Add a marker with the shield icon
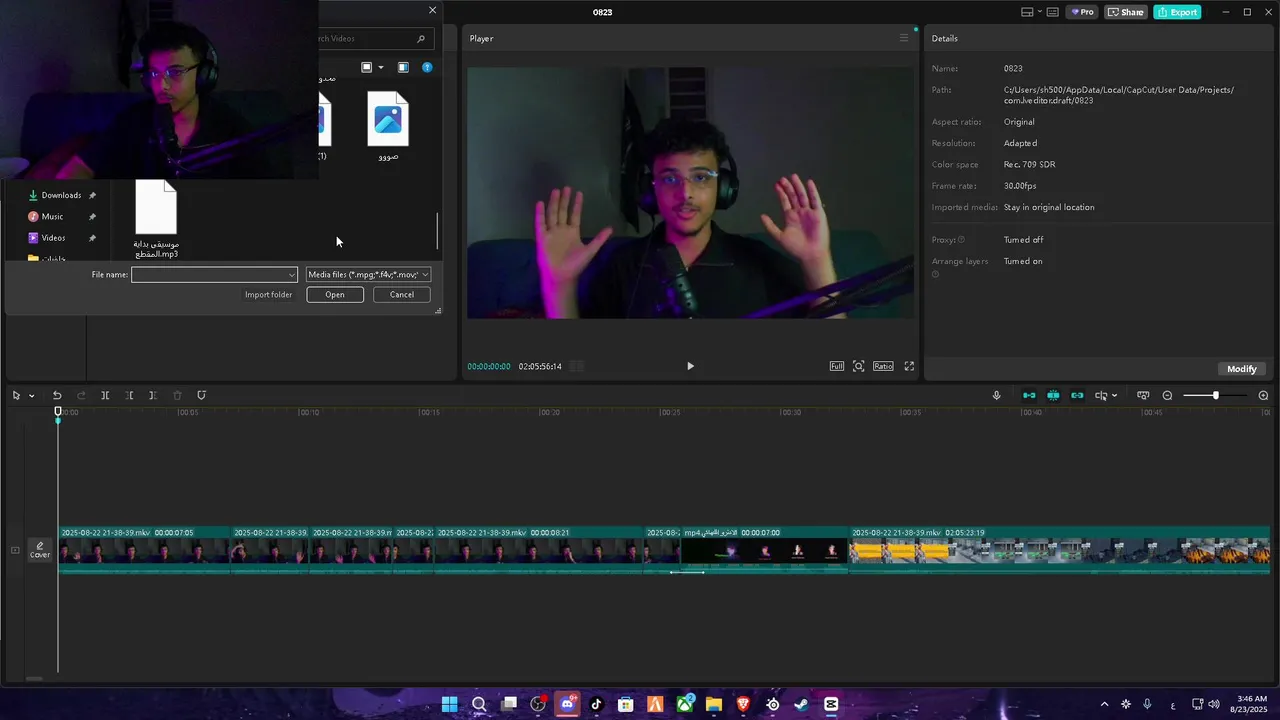 coord(201,396)
